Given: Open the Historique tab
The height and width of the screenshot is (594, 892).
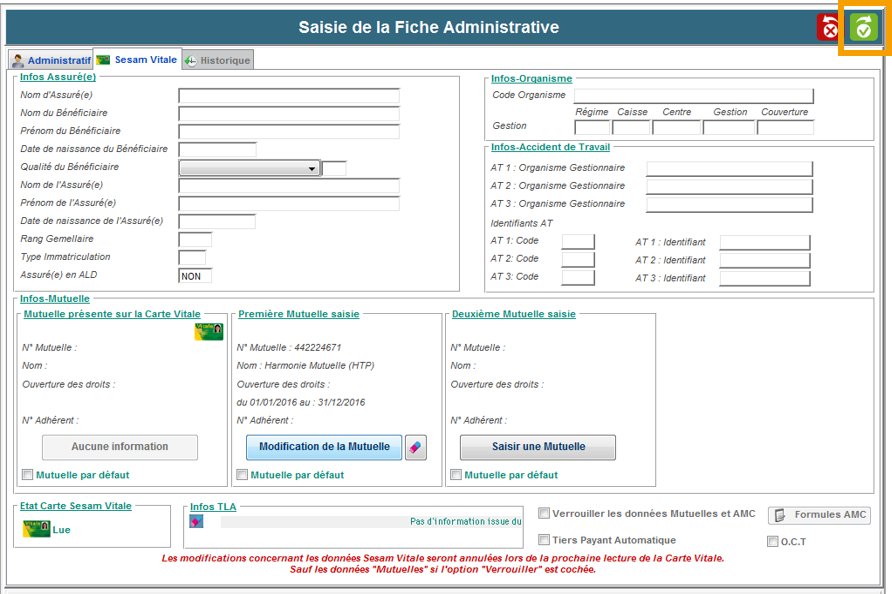Looking at the screenshot, I should coord(217,61).
